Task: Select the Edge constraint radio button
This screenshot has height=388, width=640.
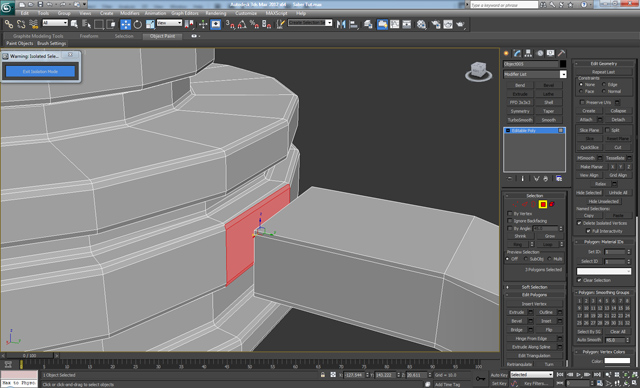Action: pyautogui.click(x=604, y=84)
